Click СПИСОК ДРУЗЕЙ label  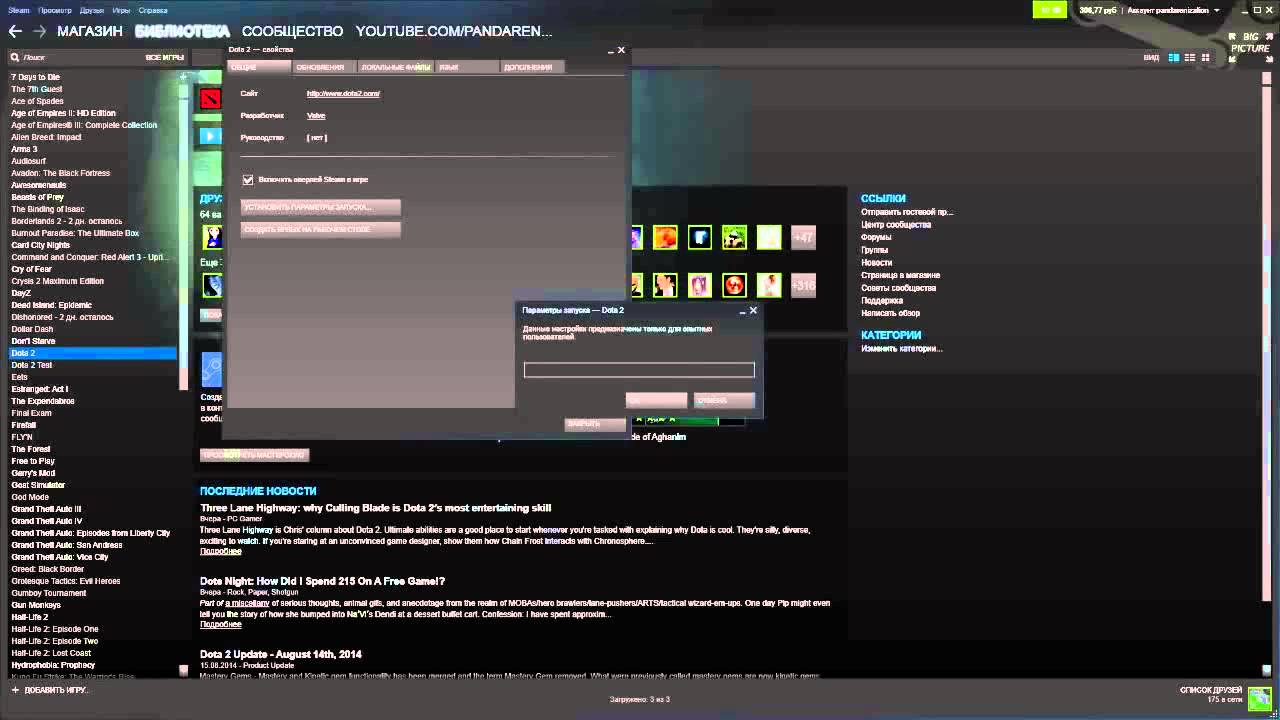point(1211,691)
